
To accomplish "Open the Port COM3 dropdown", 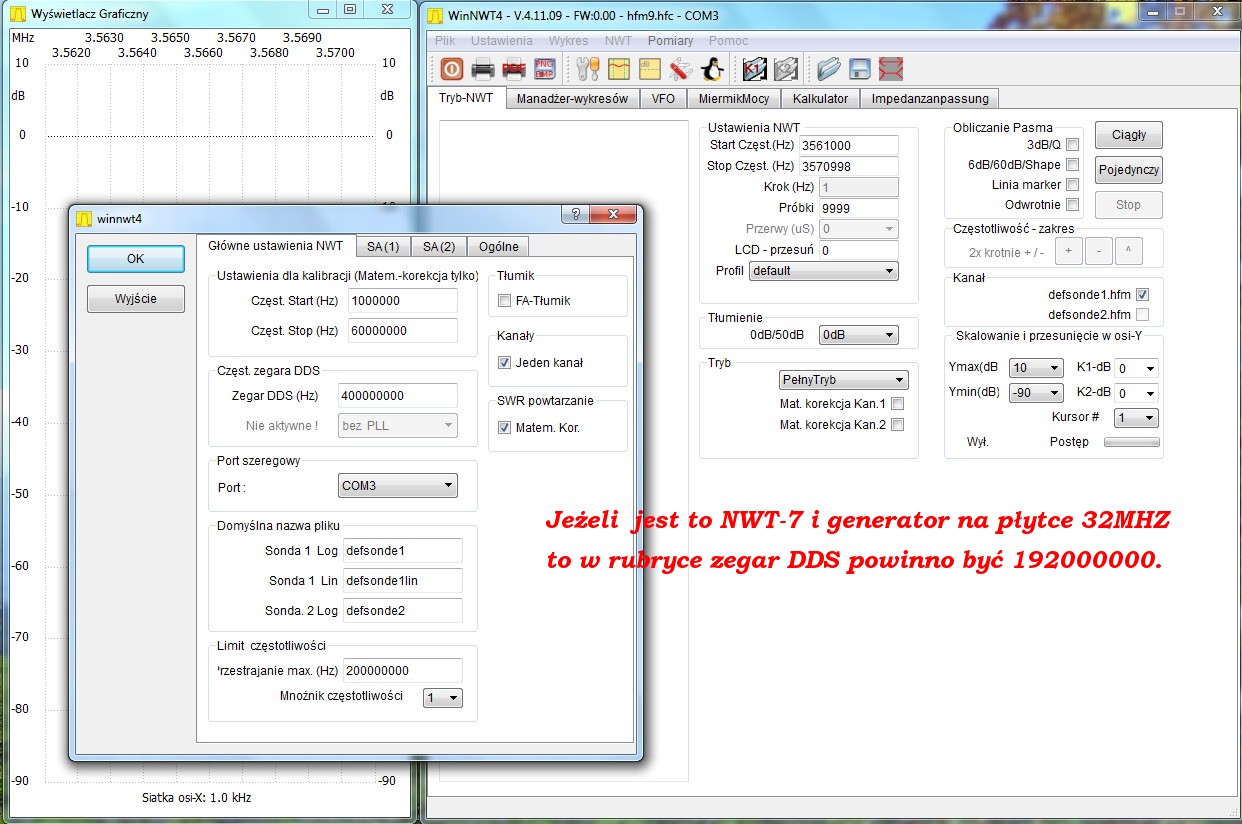I will point(398,486).
